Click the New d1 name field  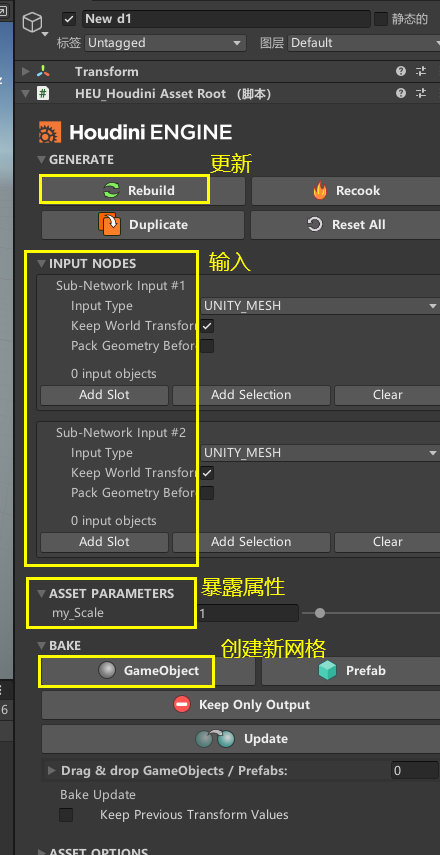pyautogui.click(x=226, y=19)
